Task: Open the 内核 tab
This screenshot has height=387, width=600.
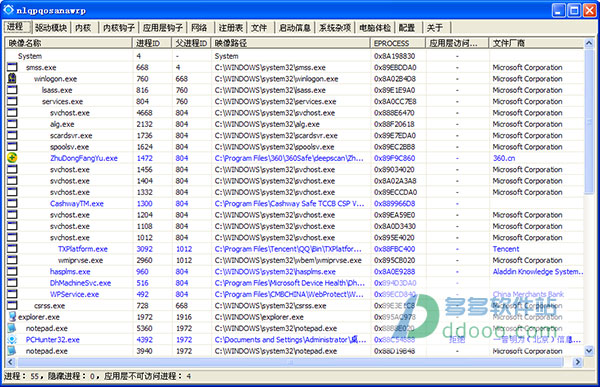Action: pyautogui.click(x=83, y=28)
